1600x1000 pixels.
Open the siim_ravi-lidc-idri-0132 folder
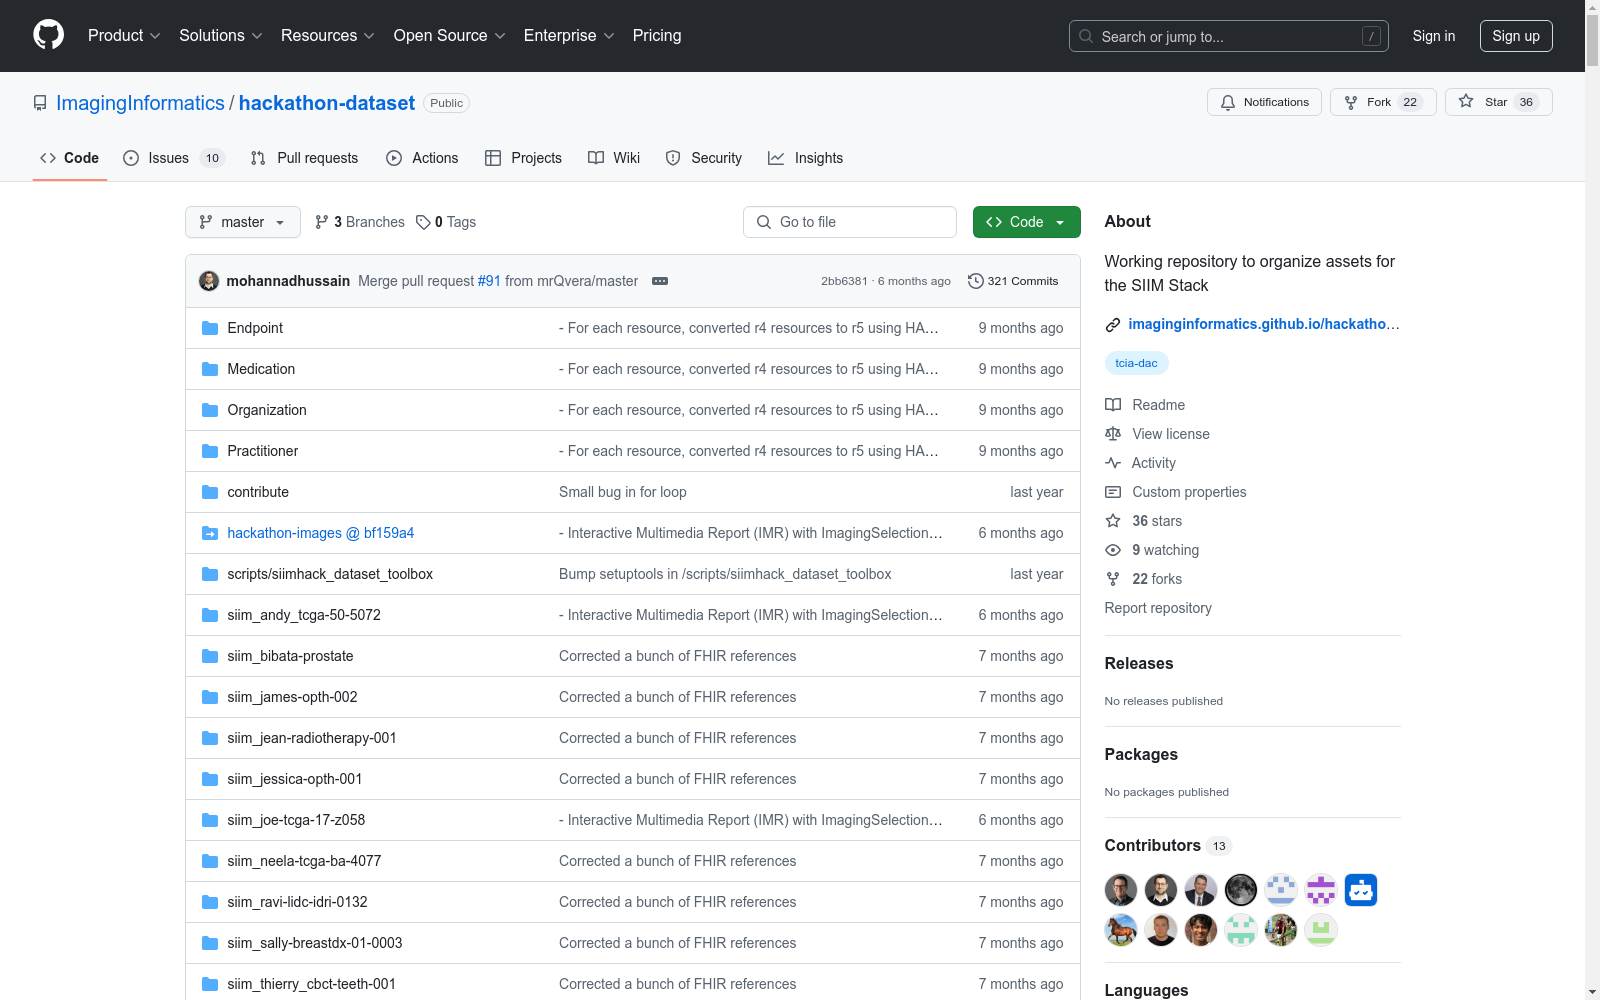coord(297,902)
